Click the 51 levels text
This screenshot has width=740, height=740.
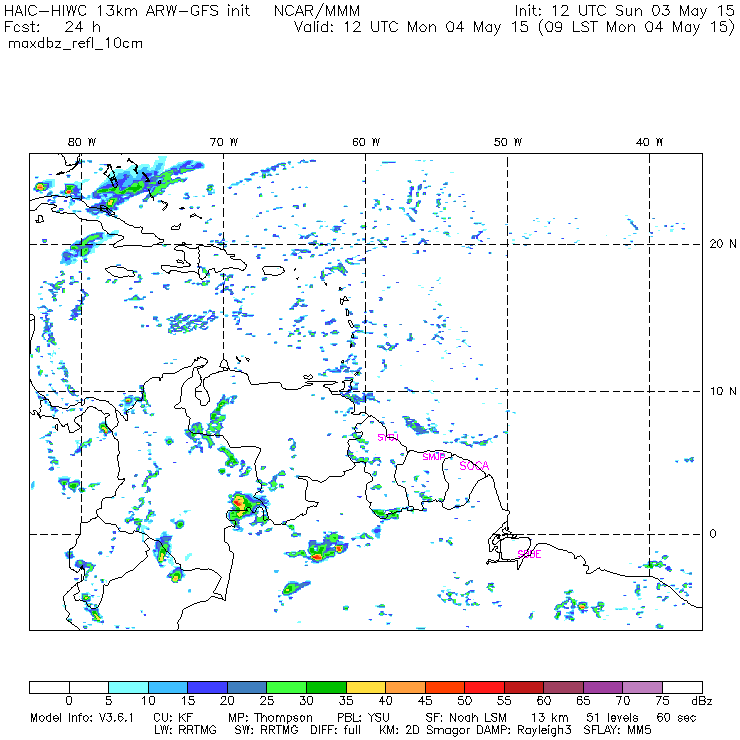click(x=612, y=718)
